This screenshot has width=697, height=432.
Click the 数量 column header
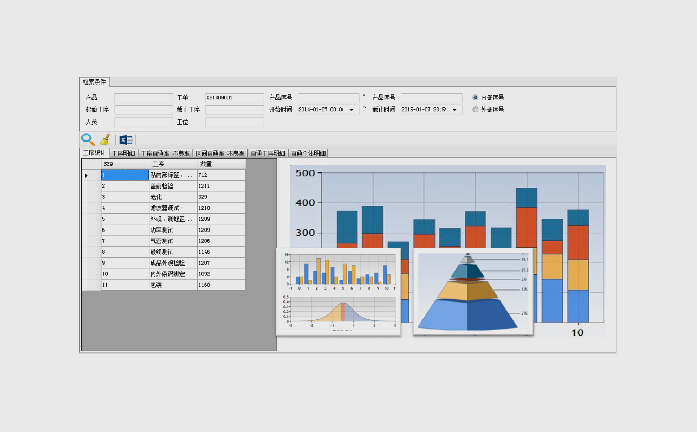coord(221,164)
